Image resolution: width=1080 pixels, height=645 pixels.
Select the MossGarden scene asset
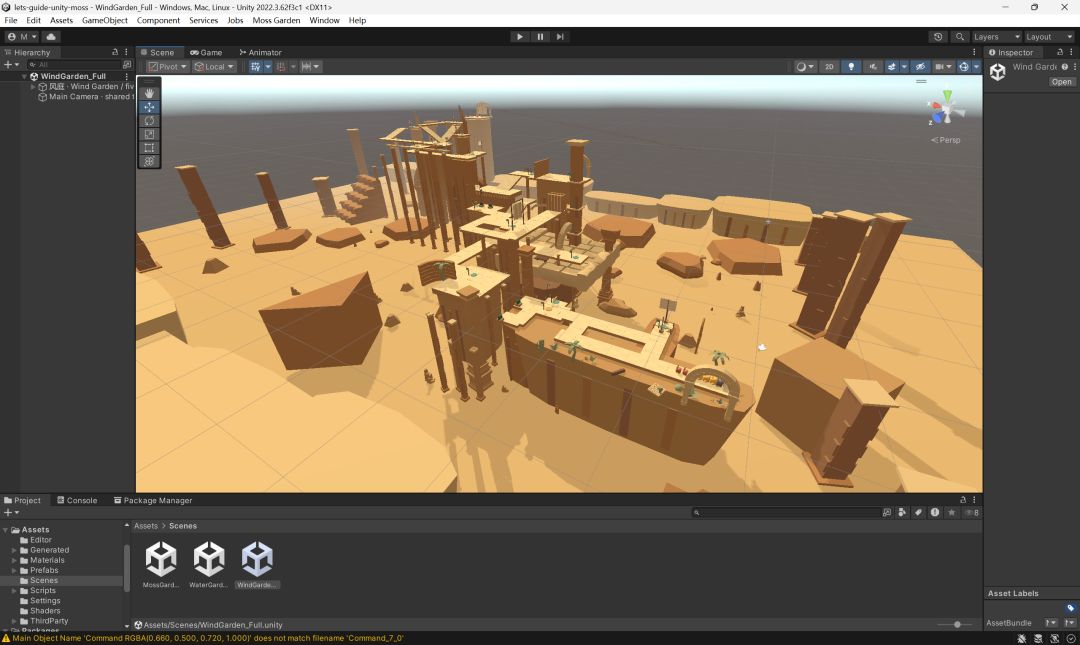(x=161, y=564)
